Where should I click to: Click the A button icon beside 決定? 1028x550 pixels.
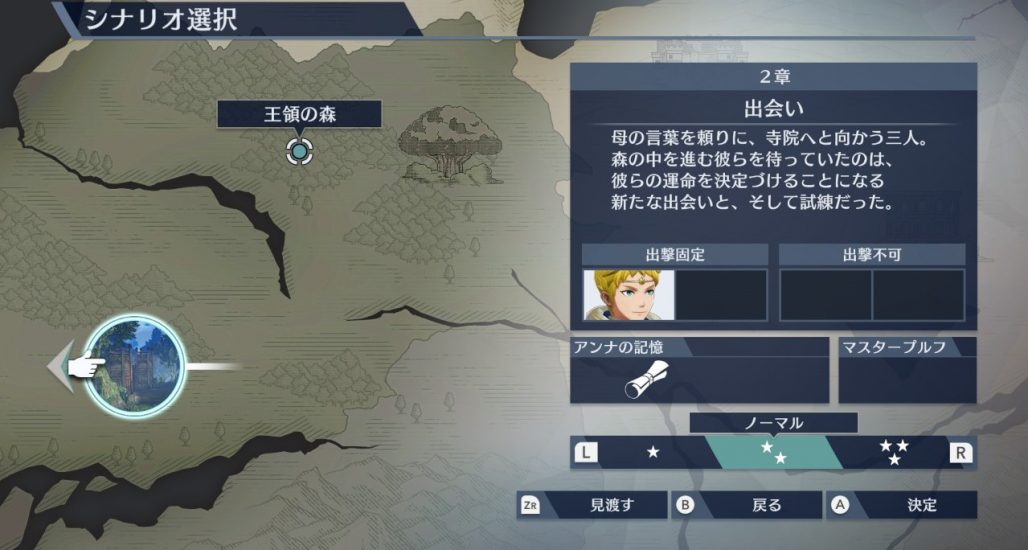click(x=840, y=505)
